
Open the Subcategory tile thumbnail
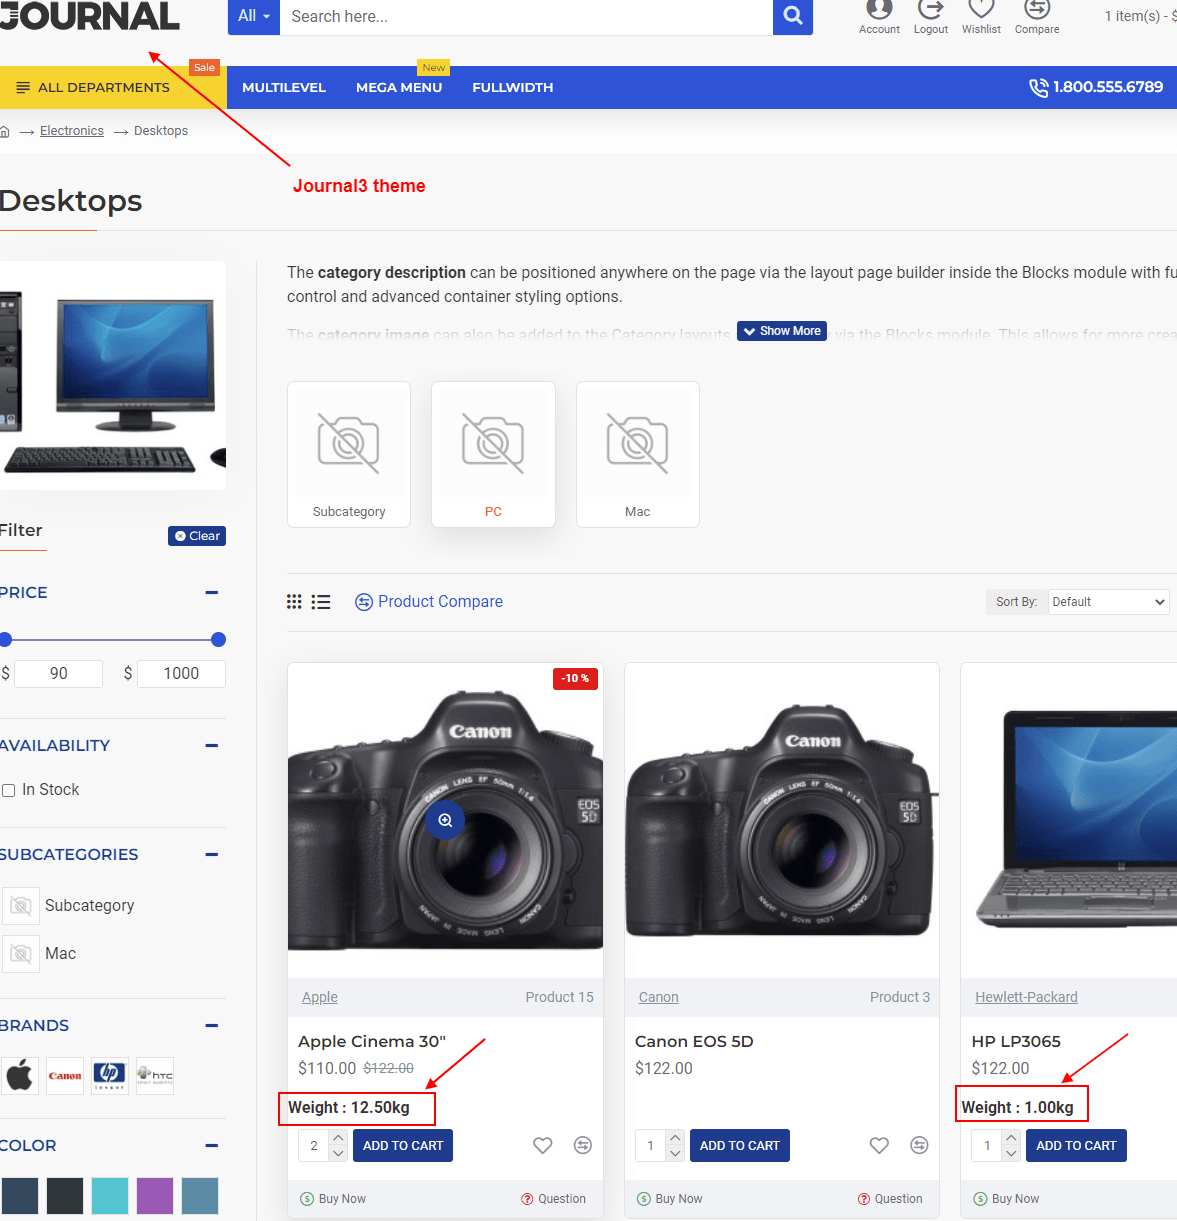(349, 454)
